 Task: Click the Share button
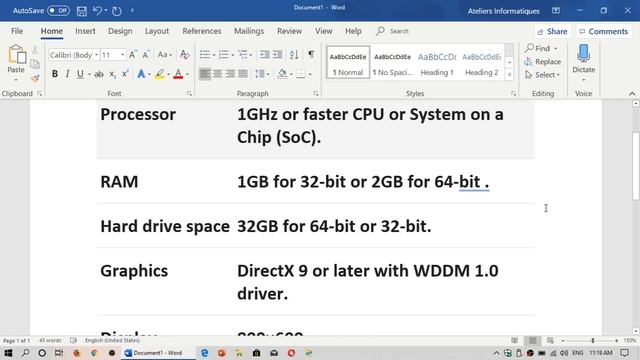[552, 31]
